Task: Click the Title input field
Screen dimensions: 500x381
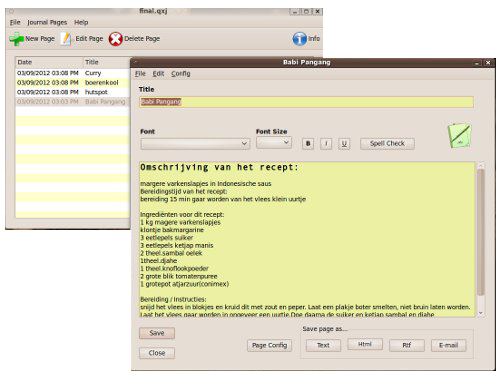Action: [306, 102]
